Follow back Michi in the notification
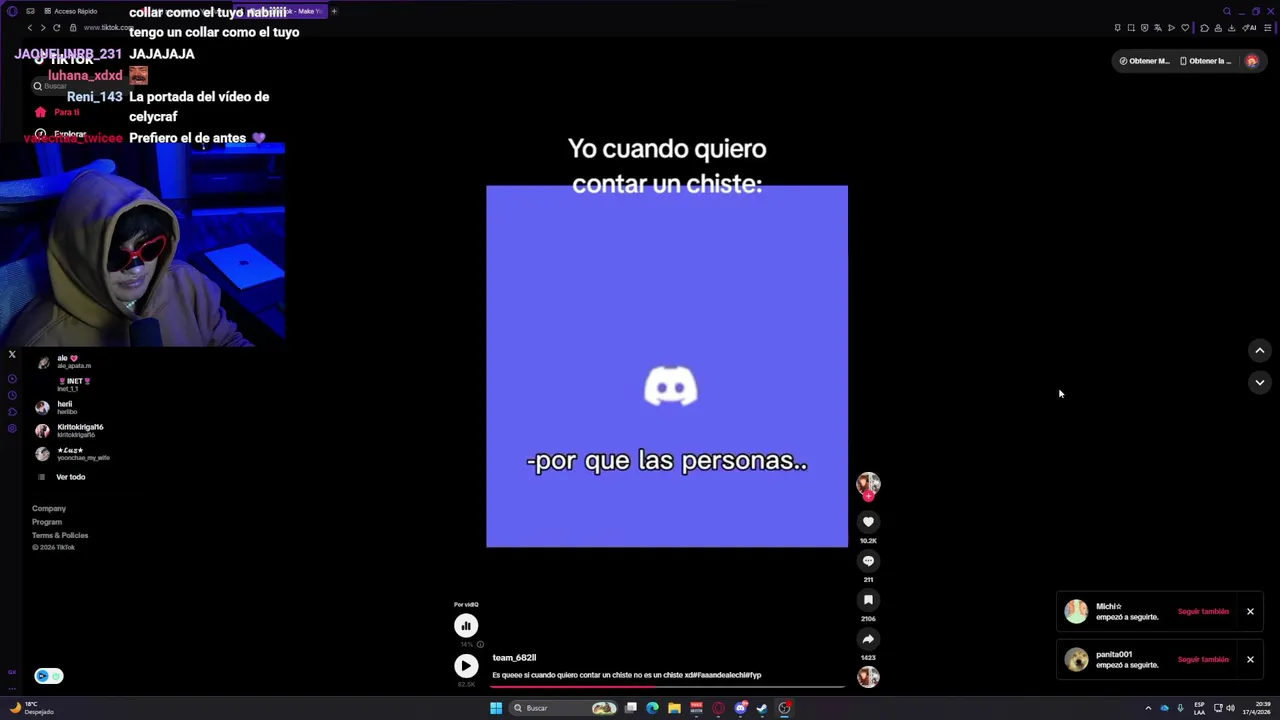 point(1203,612)
